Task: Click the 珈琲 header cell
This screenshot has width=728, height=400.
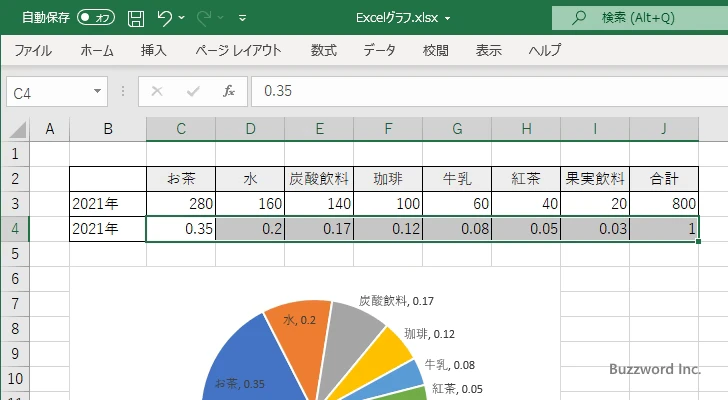Action: (x=388, y=179)
